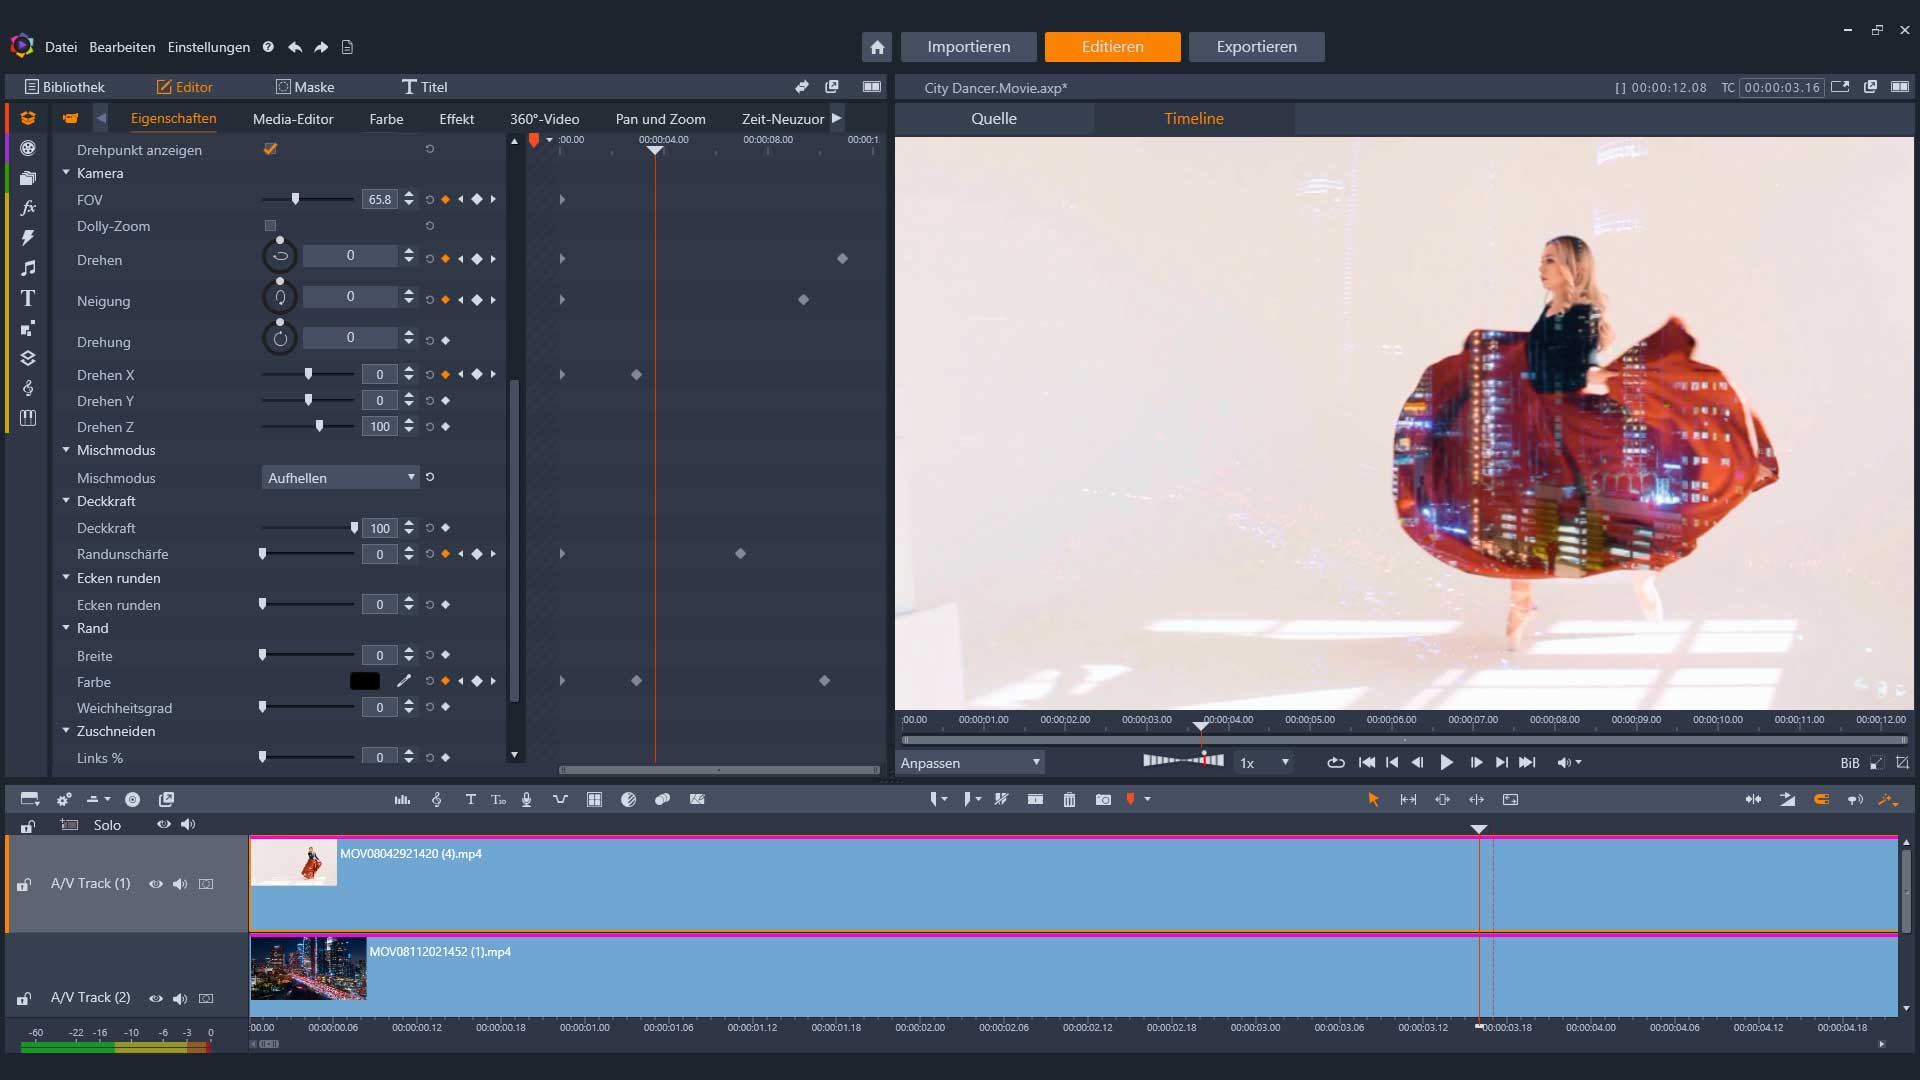Open the music note audio panel
1920x1080 pixels.
(28, 268)
